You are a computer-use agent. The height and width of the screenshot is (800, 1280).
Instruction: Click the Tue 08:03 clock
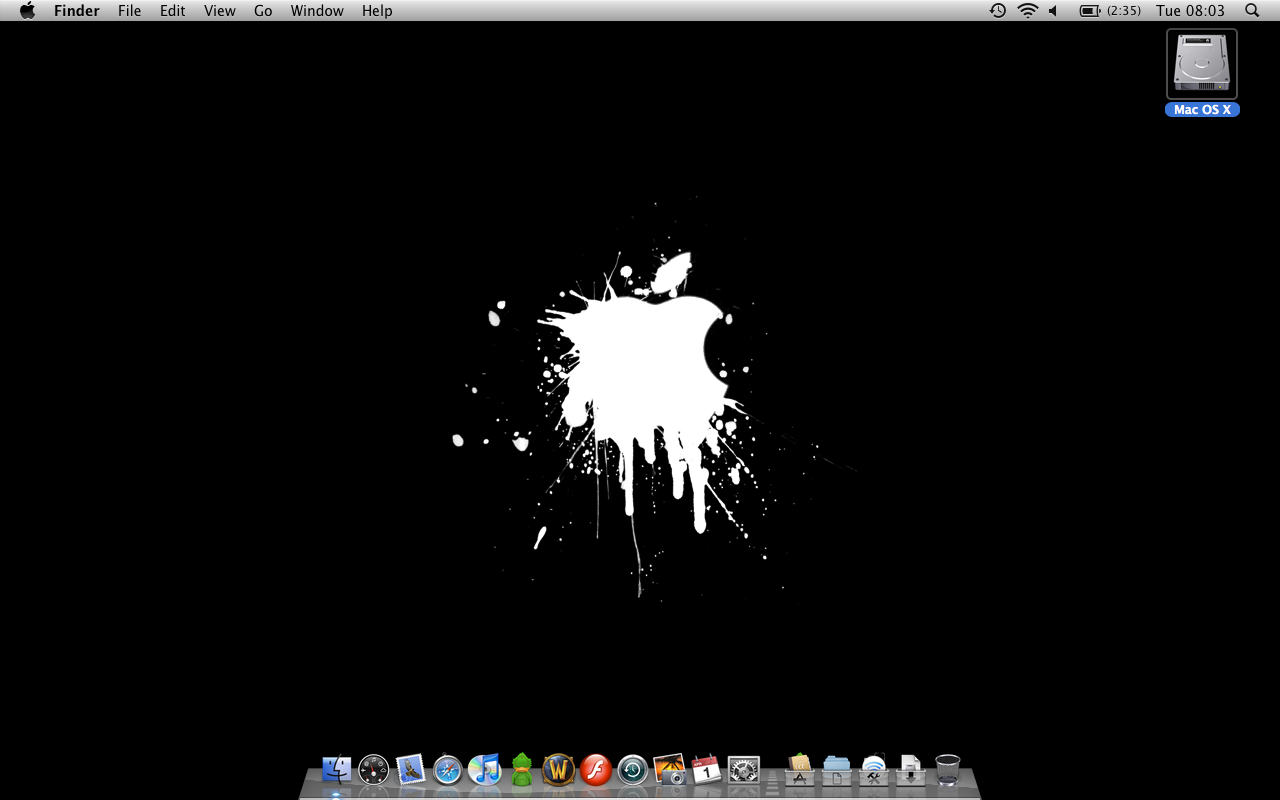pos(1190,11)
